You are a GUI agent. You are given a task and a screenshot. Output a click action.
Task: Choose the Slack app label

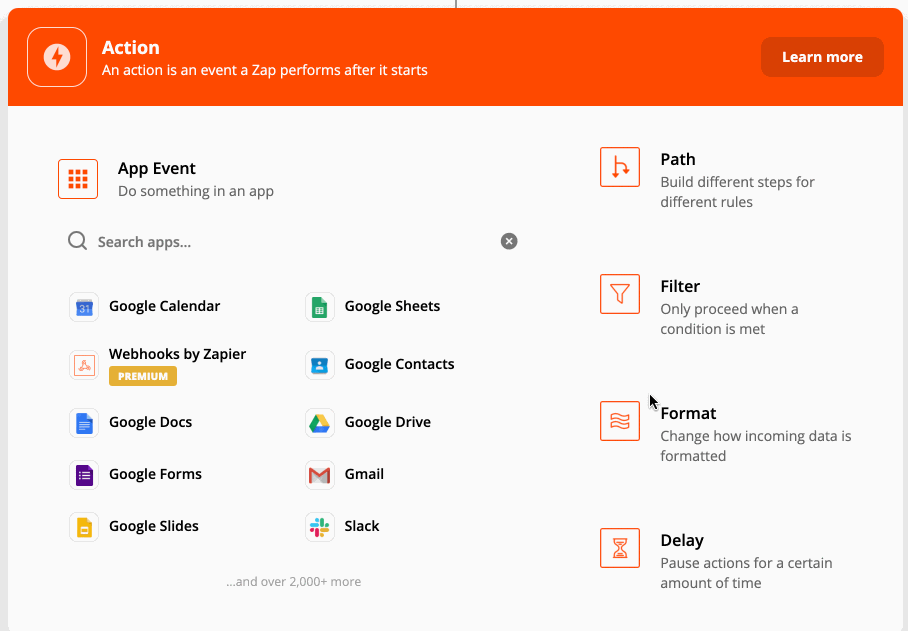361,526
